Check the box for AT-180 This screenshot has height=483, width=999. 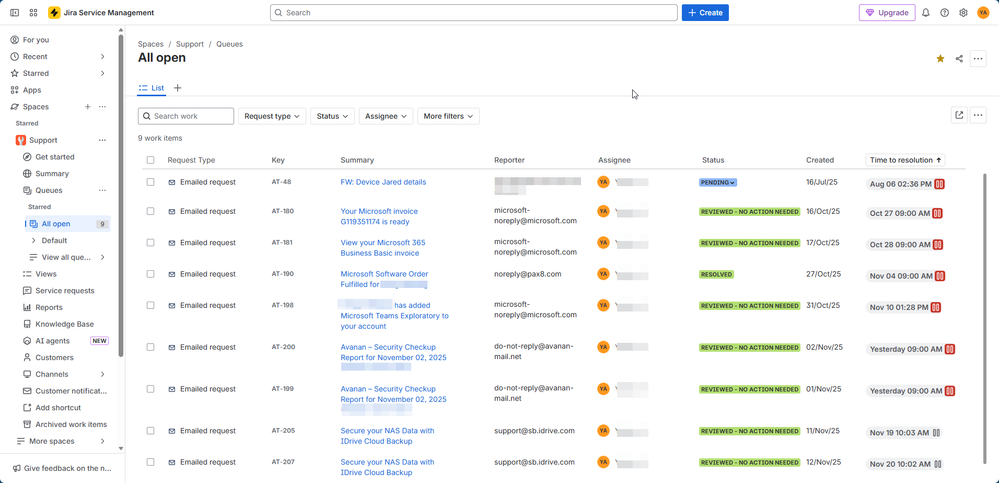coord(150,211)
